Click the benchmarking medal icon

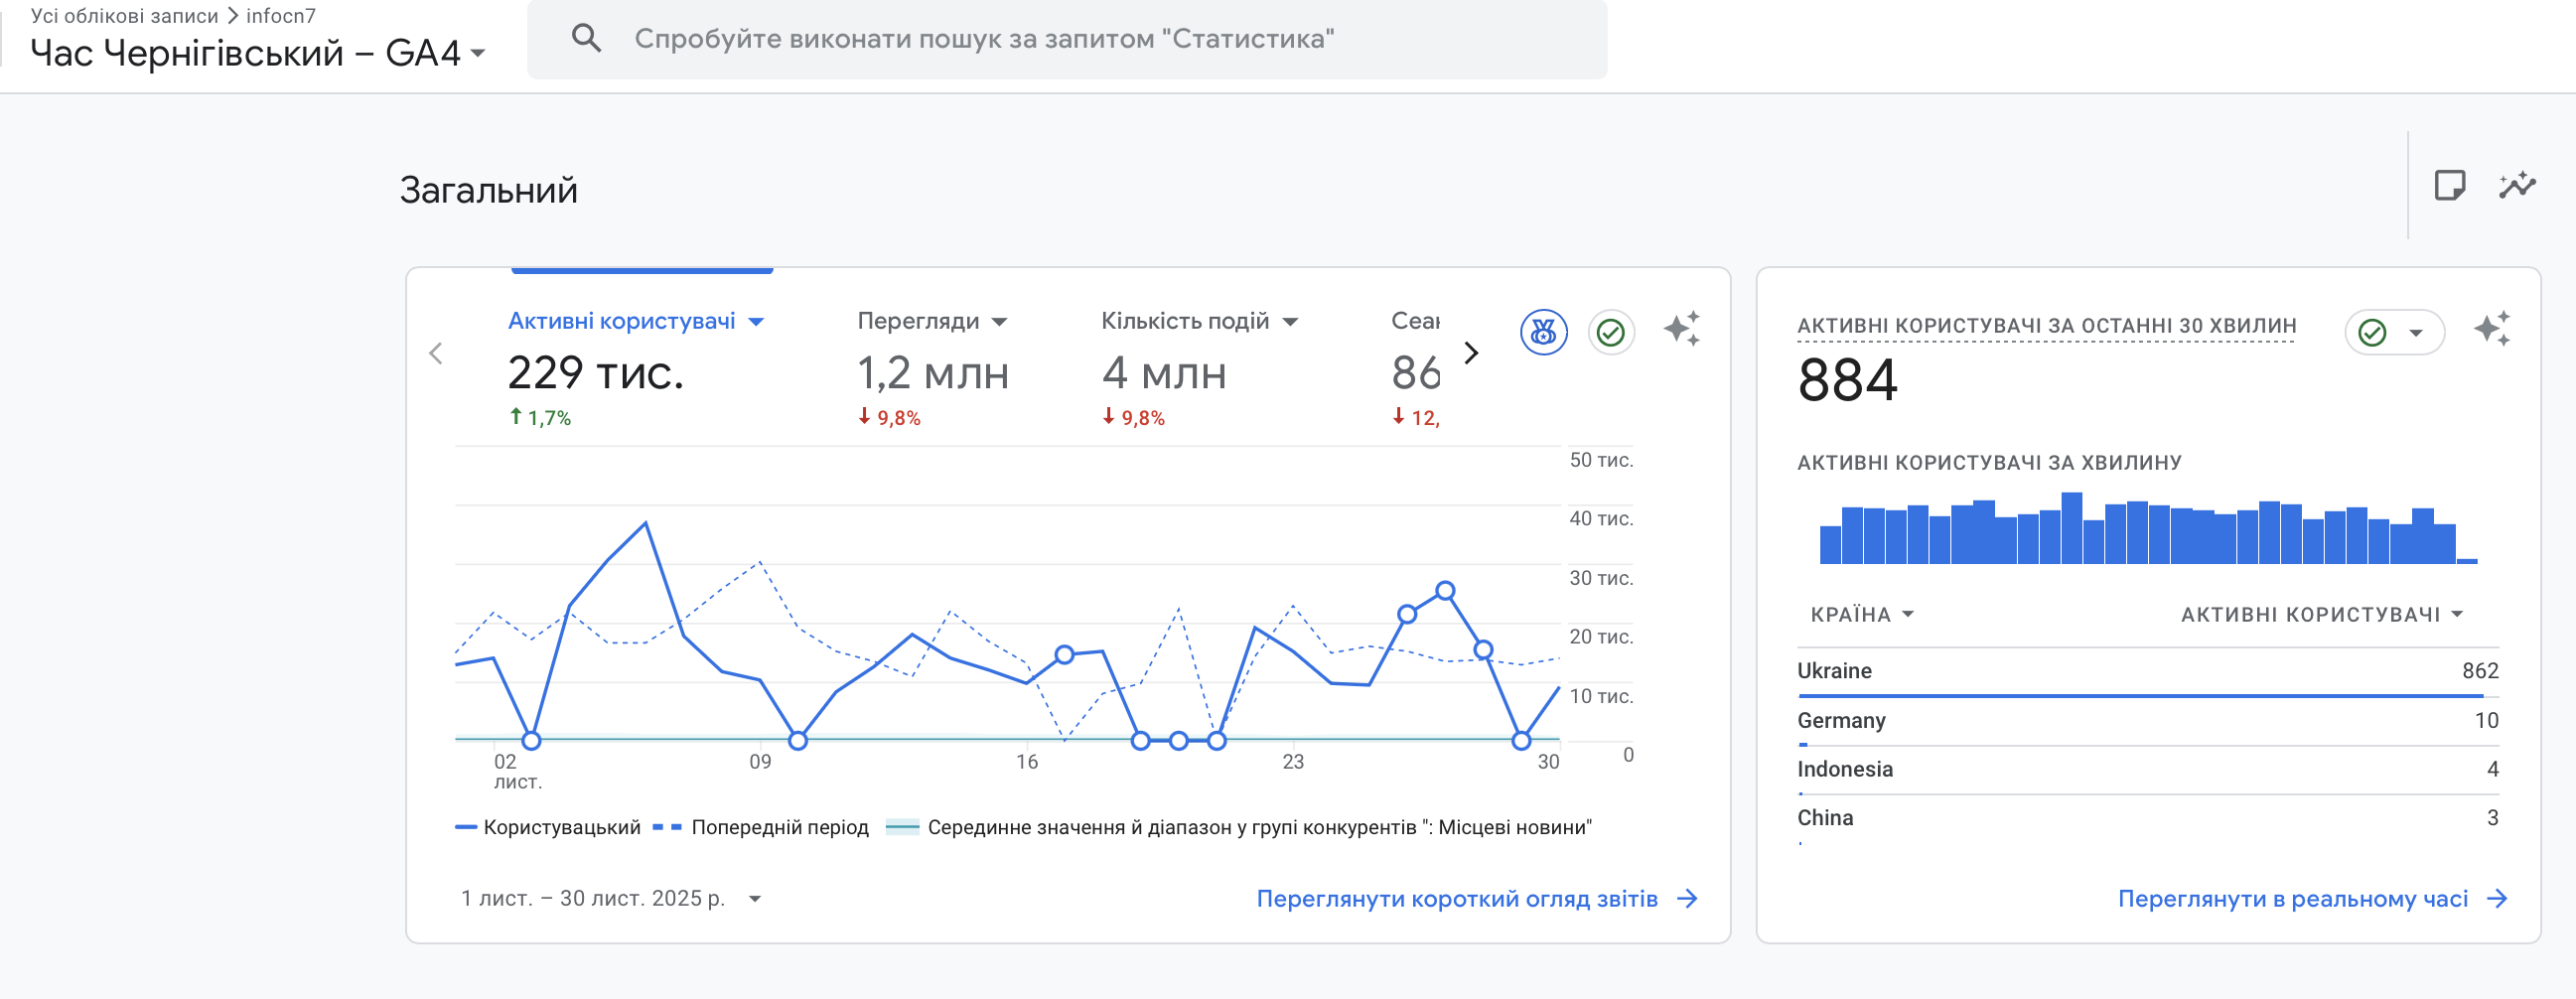pos(1546,335)
